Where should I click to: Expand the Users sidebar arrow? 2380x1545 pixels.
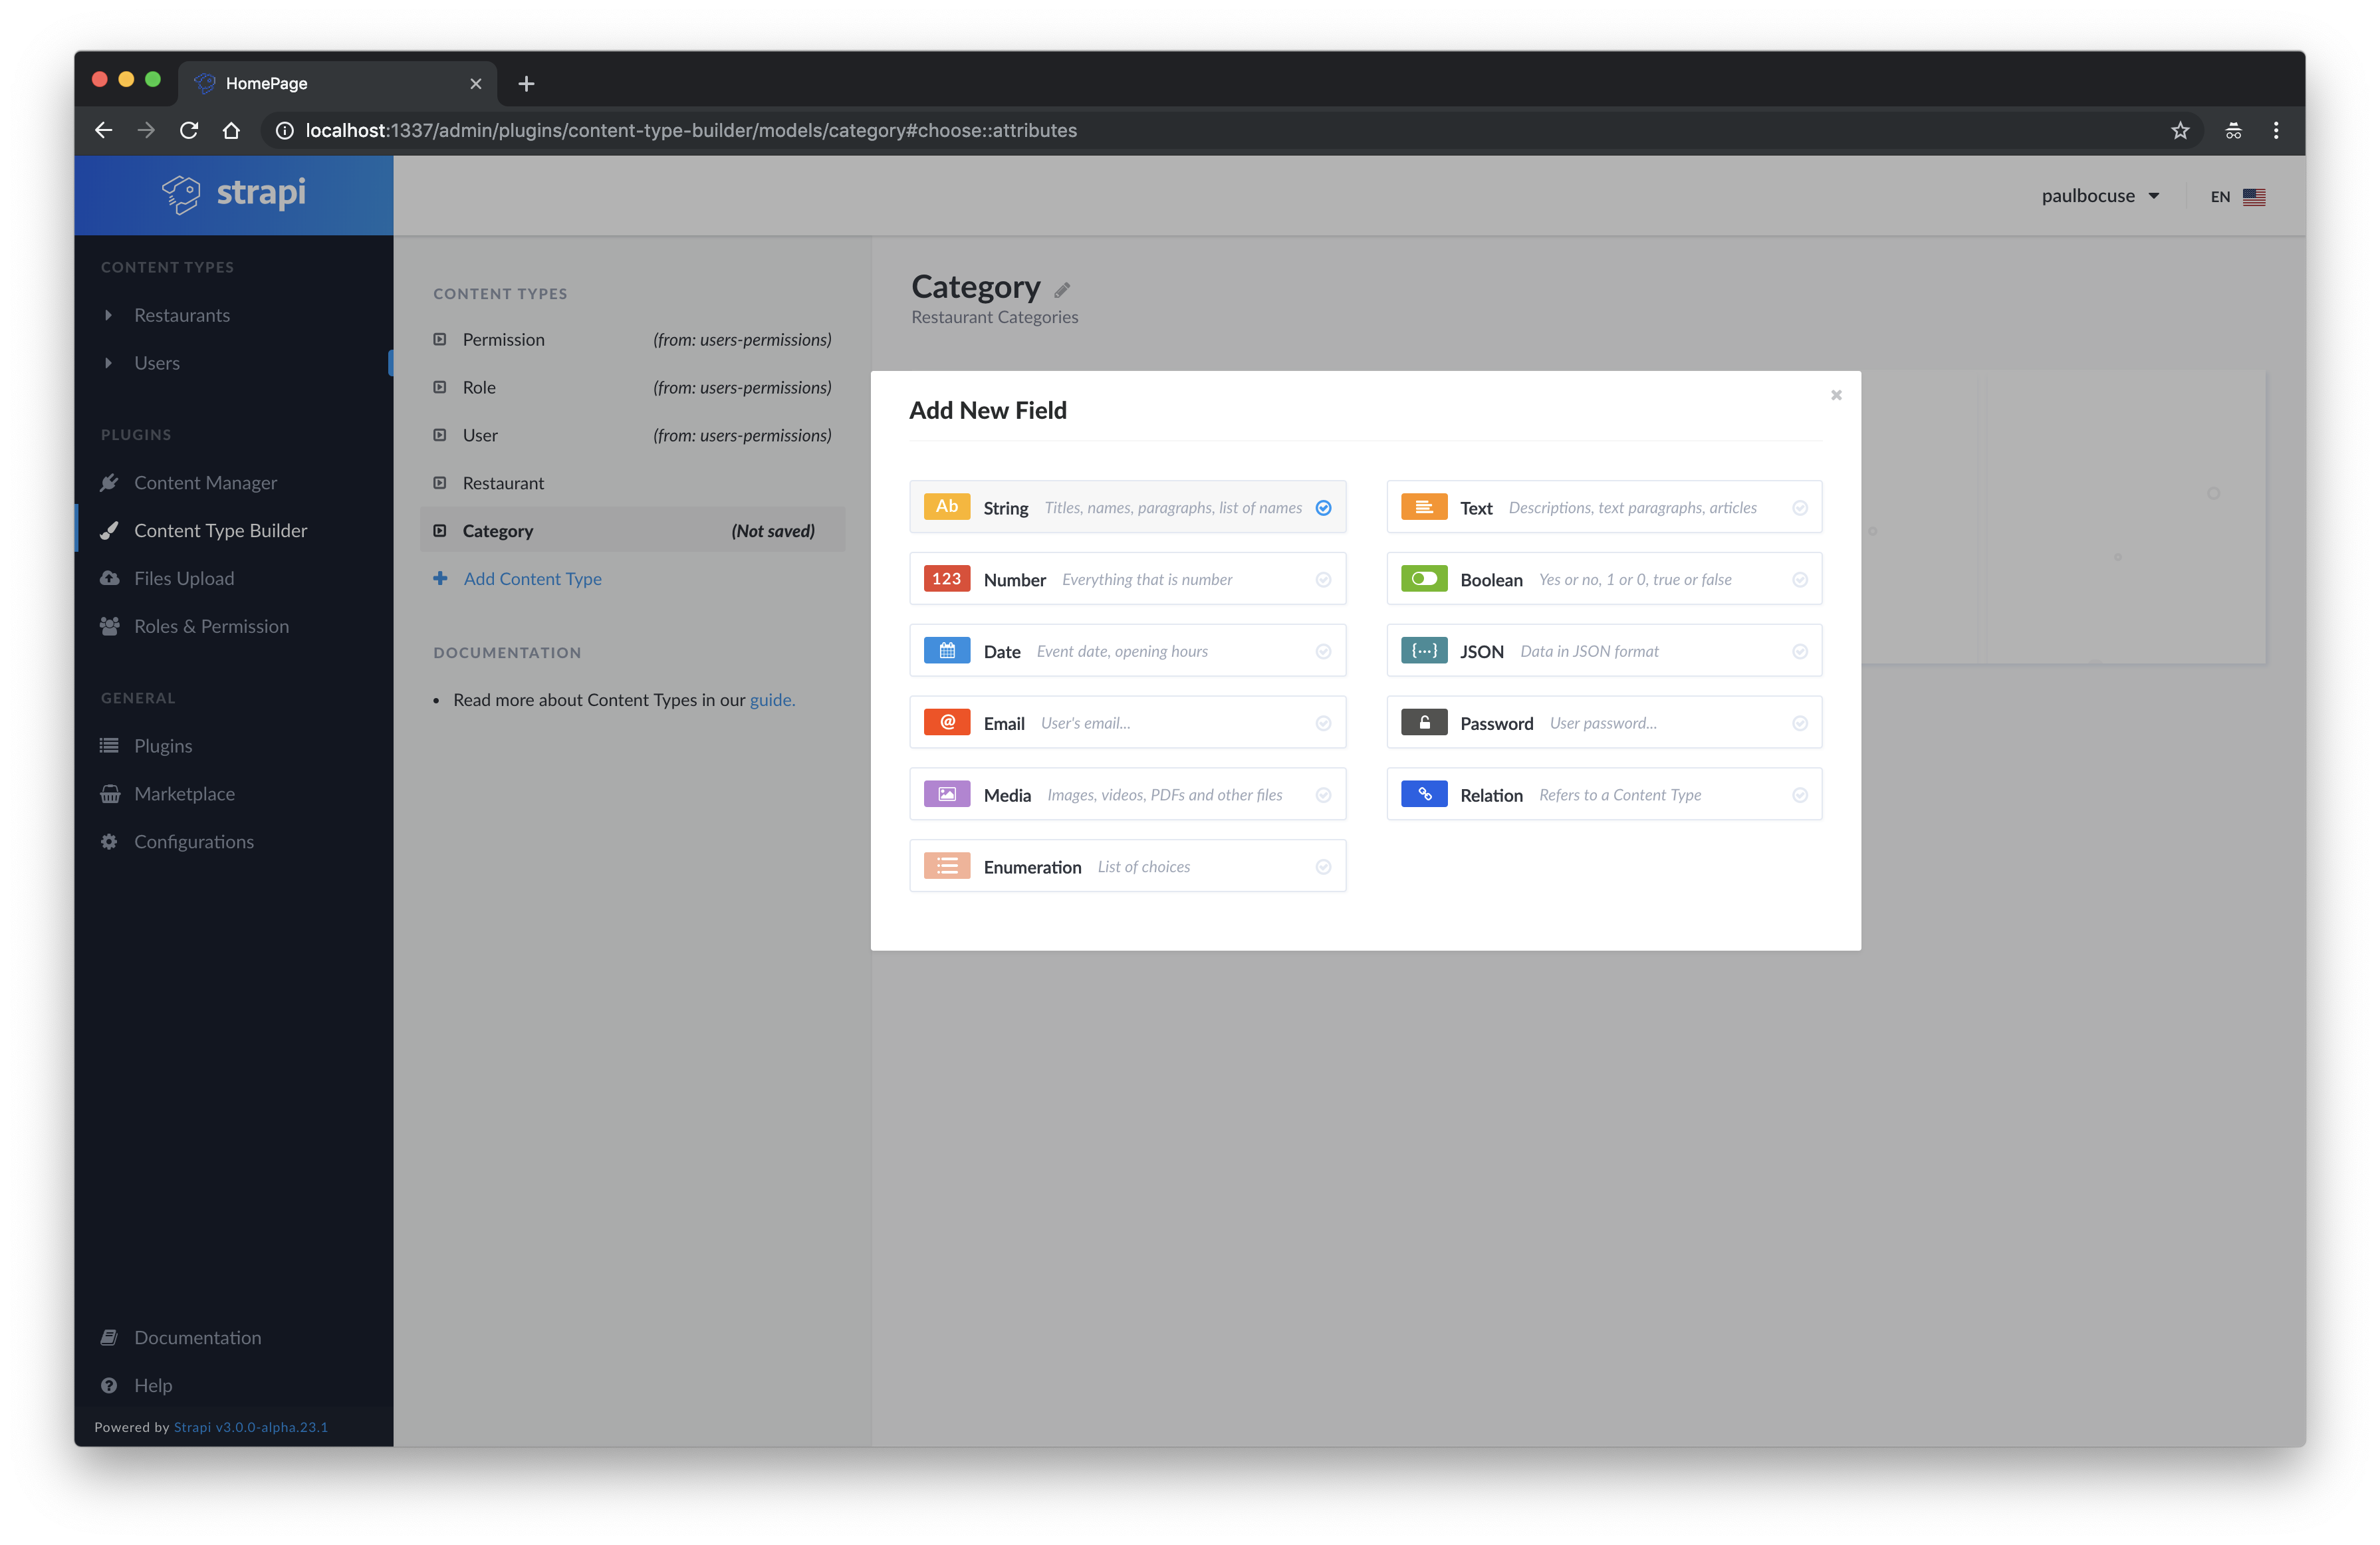click(x=108, y=363)
